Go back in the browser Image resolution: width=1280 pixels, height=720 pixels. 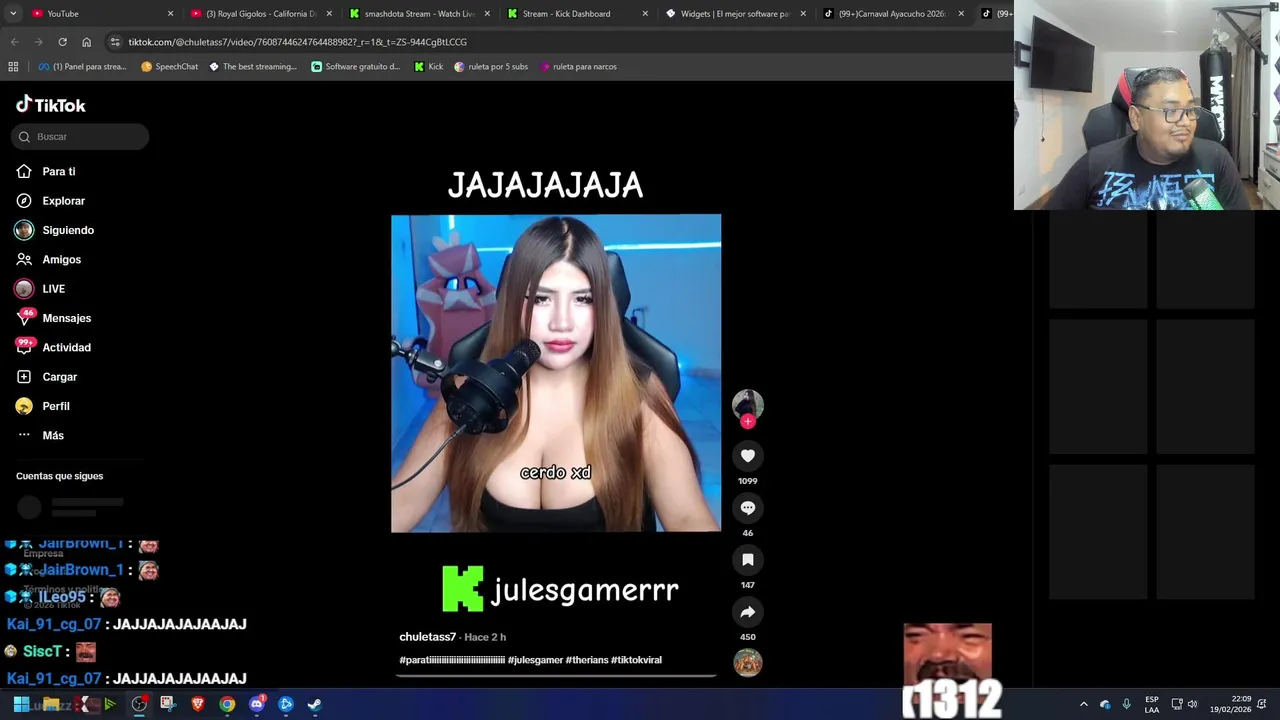(14, 42)
